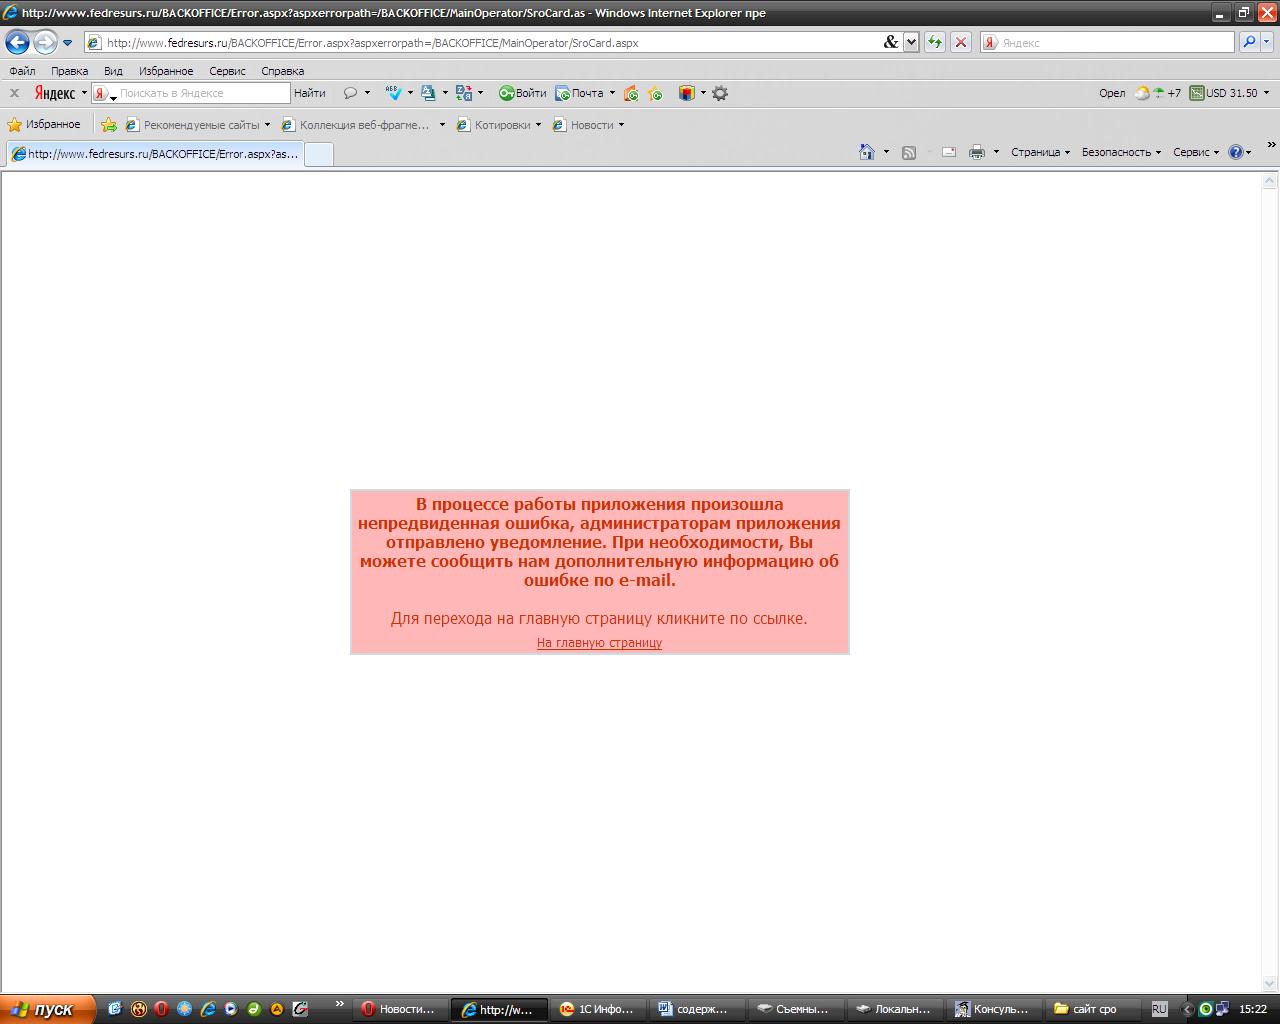
Task: Click the 'На главную страницу' link
Action: [x=599, y=643]
